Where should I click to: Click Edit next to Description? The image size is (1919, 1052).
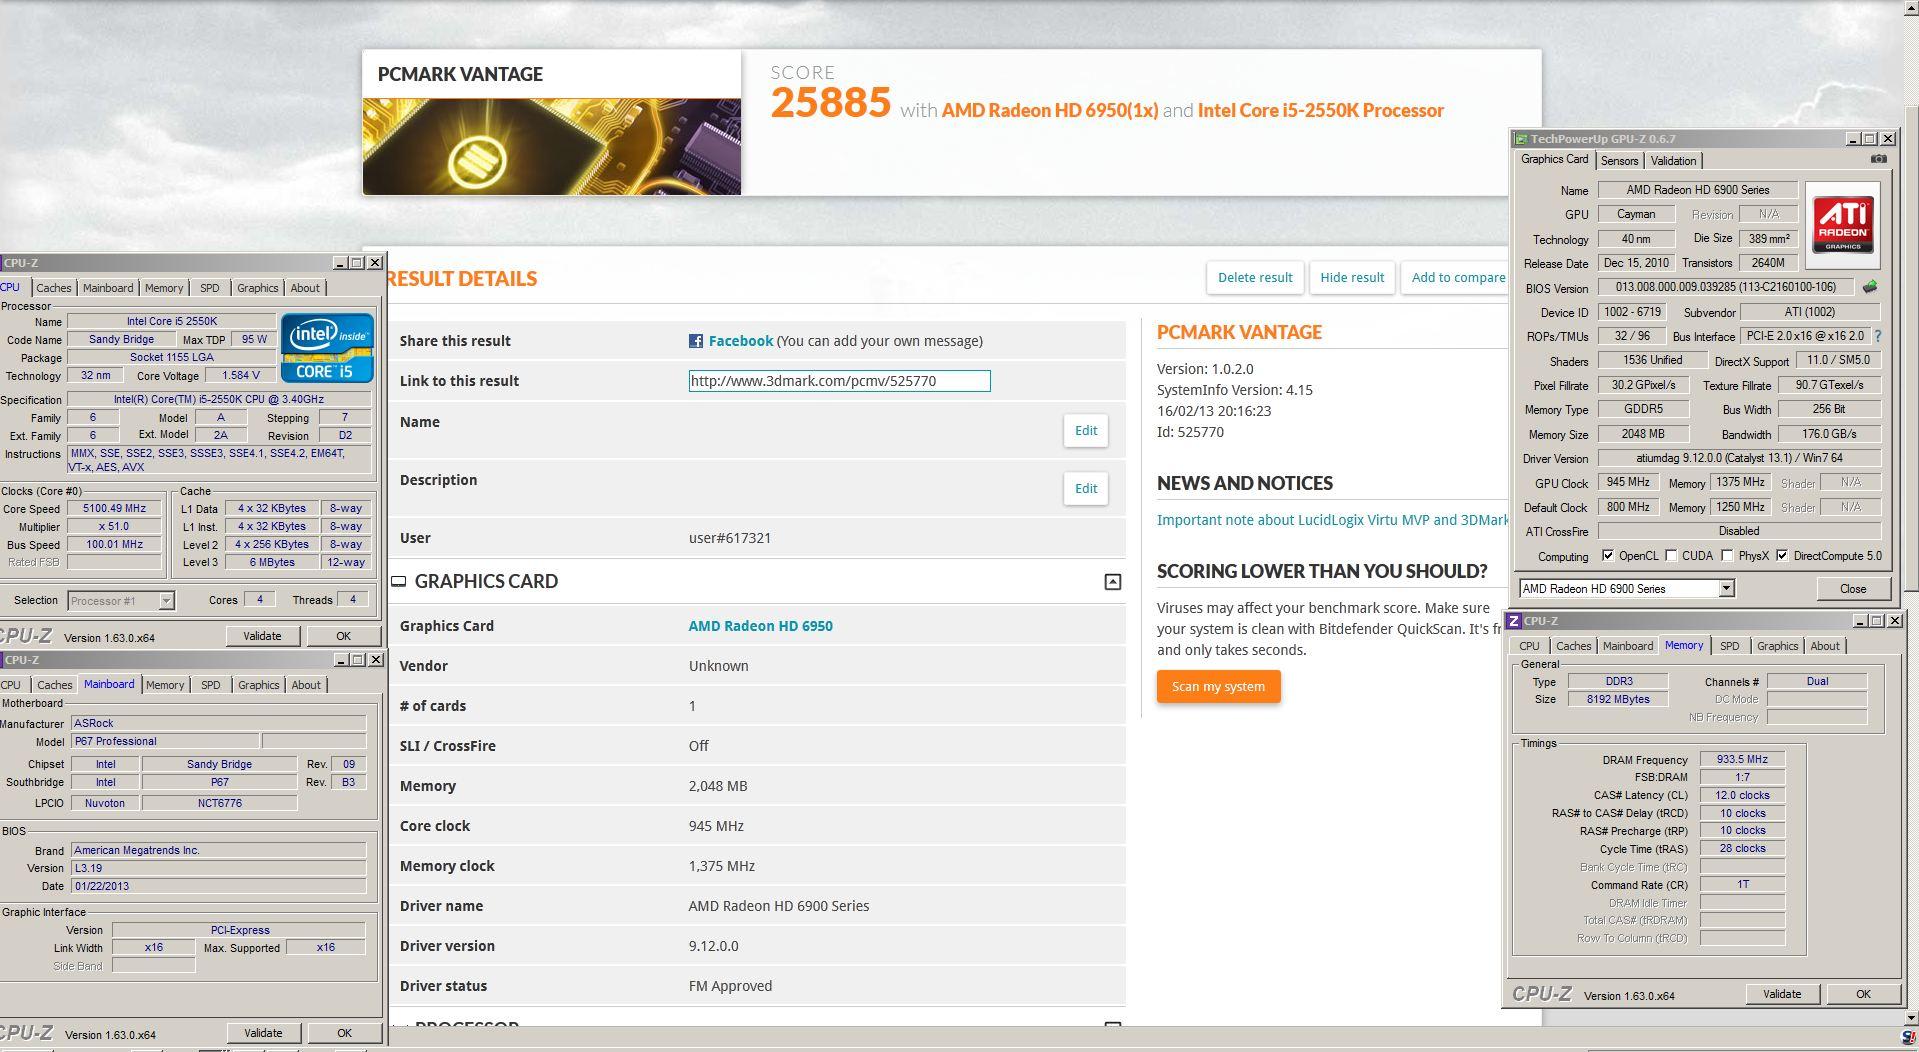point(1085,489)
